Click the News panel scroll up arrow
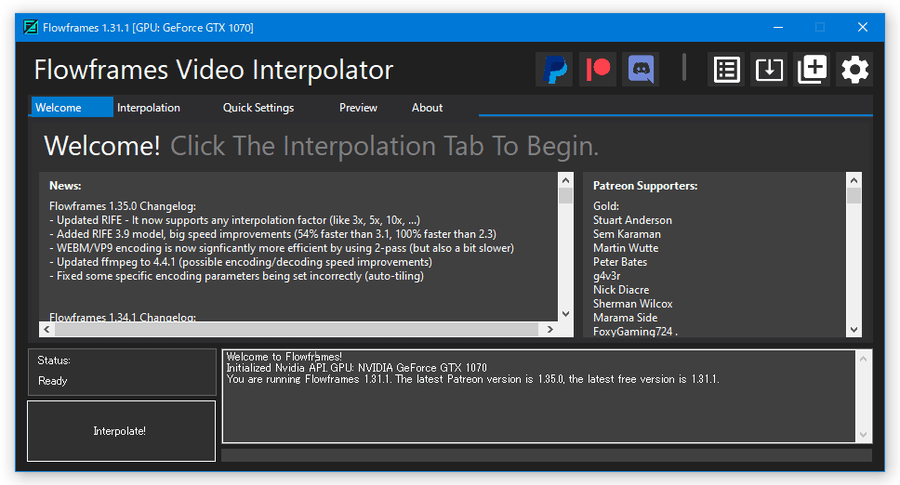The height and width of the screenshot is (485, 900). tap(566, 180)
